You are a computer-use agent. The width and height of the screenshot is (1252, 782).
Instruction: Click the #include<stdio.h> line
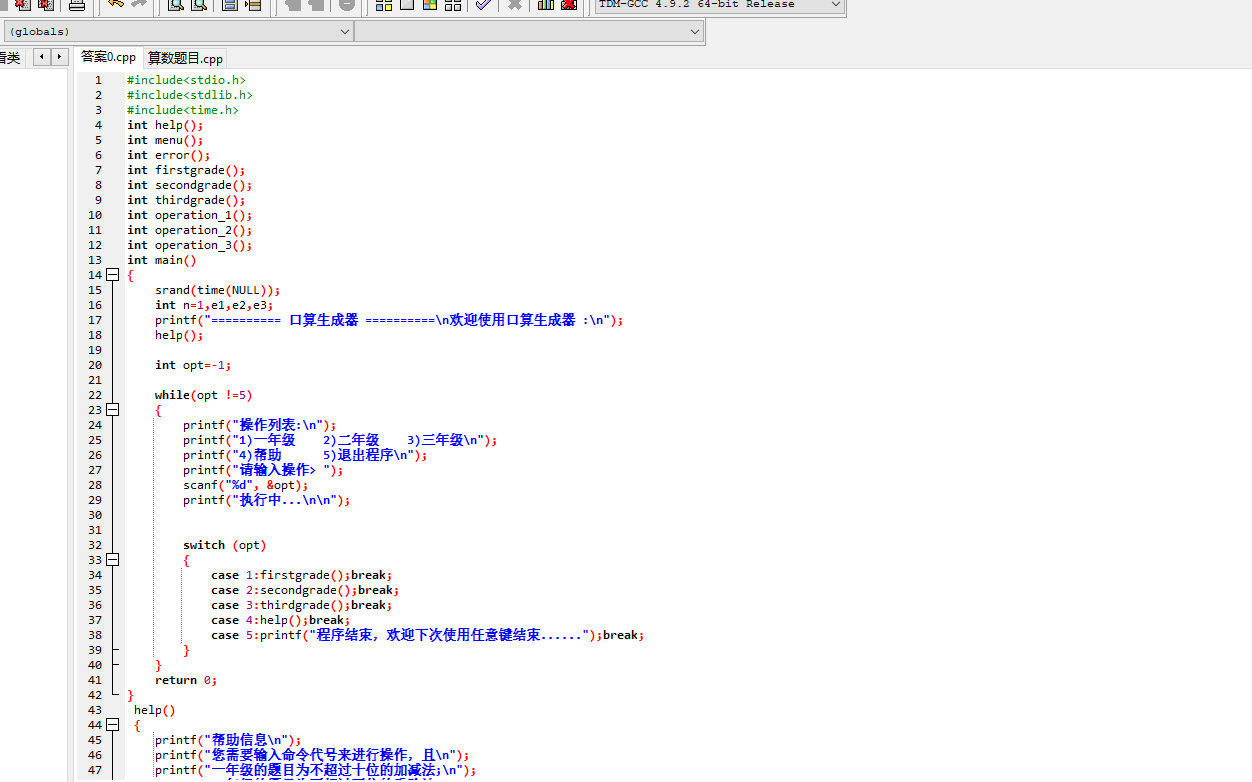coord(186,80)
